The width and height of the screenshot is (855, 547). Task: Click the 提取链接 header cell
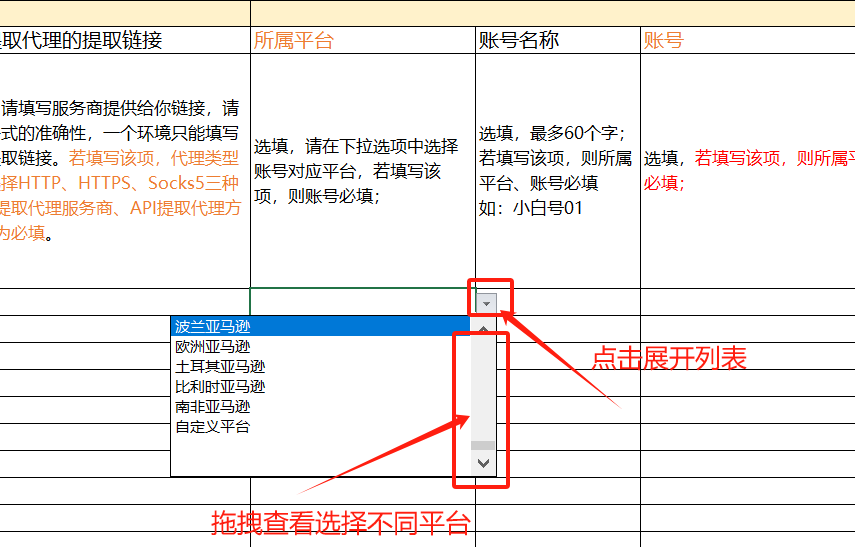pos(125,40)
